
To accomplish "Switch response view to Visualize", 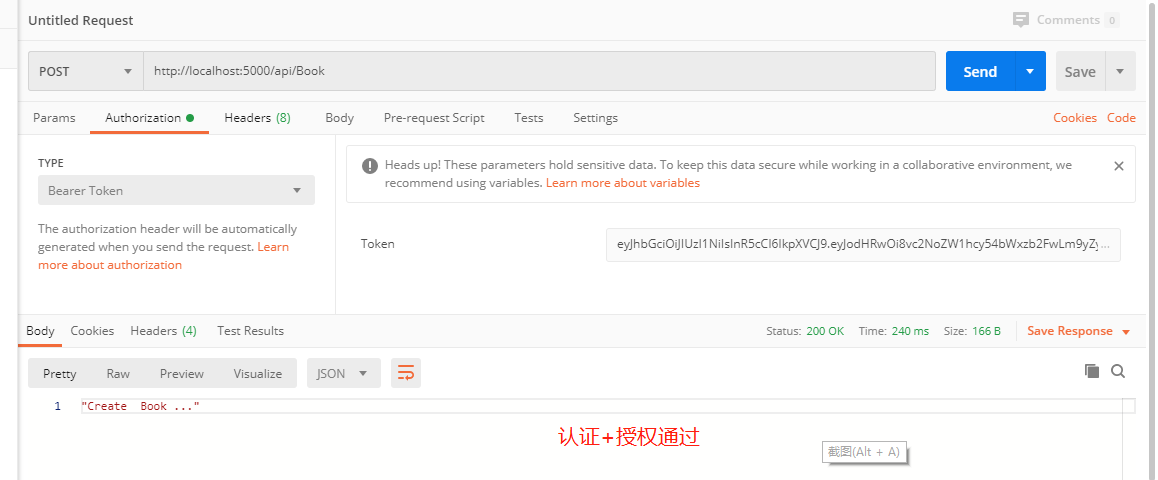I will tap(258, 373).
